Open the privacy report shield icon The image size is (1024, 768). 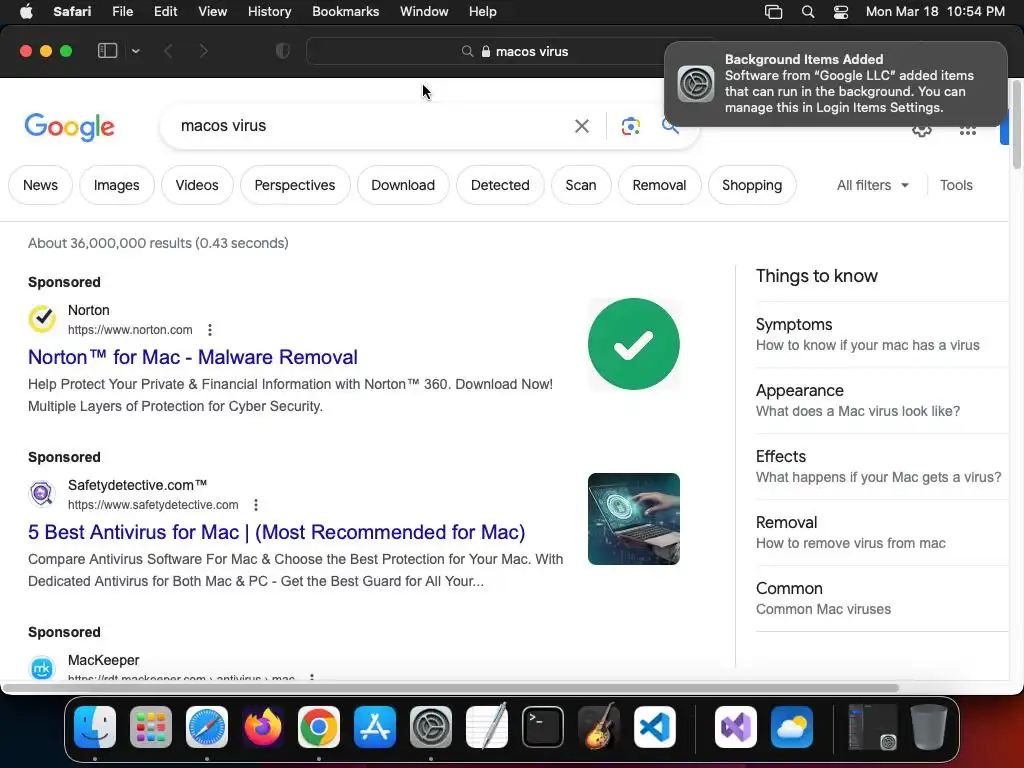click(x=282, y=51)
